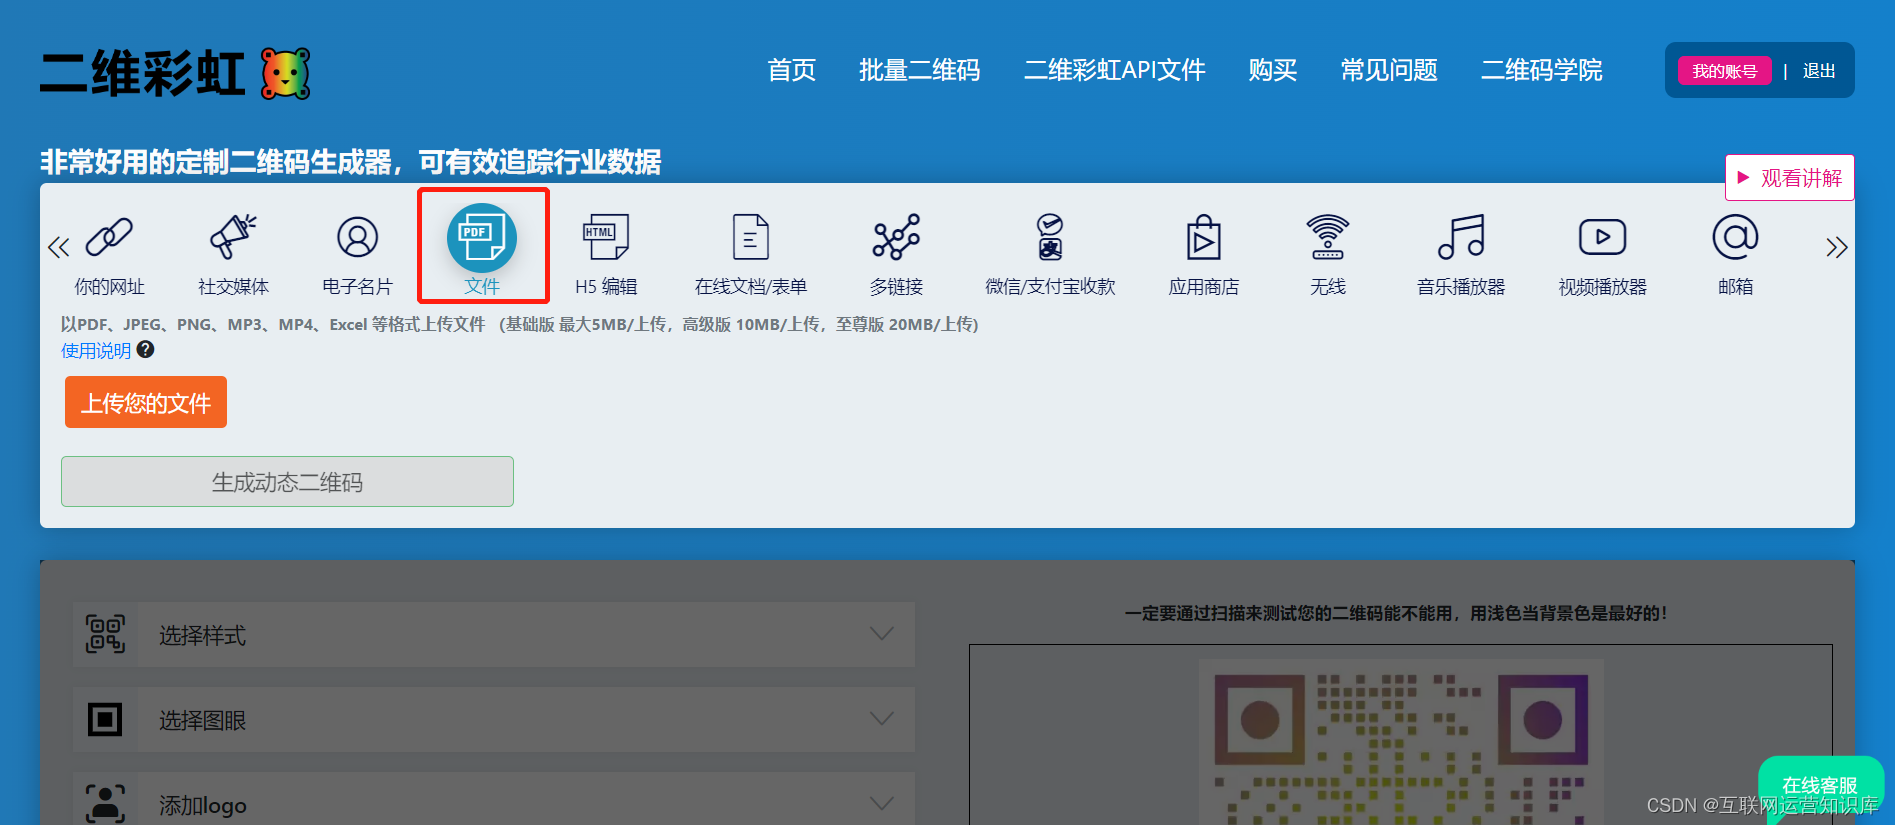Select the 你的网址 URL link icon
Viewport: 1895px width, 825px height.
point(109,237)
